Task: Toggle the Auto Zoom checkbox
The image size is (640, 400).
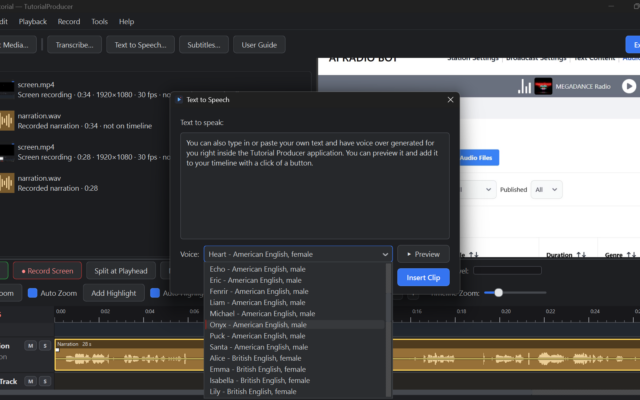Action: click(x=33, y=293)
